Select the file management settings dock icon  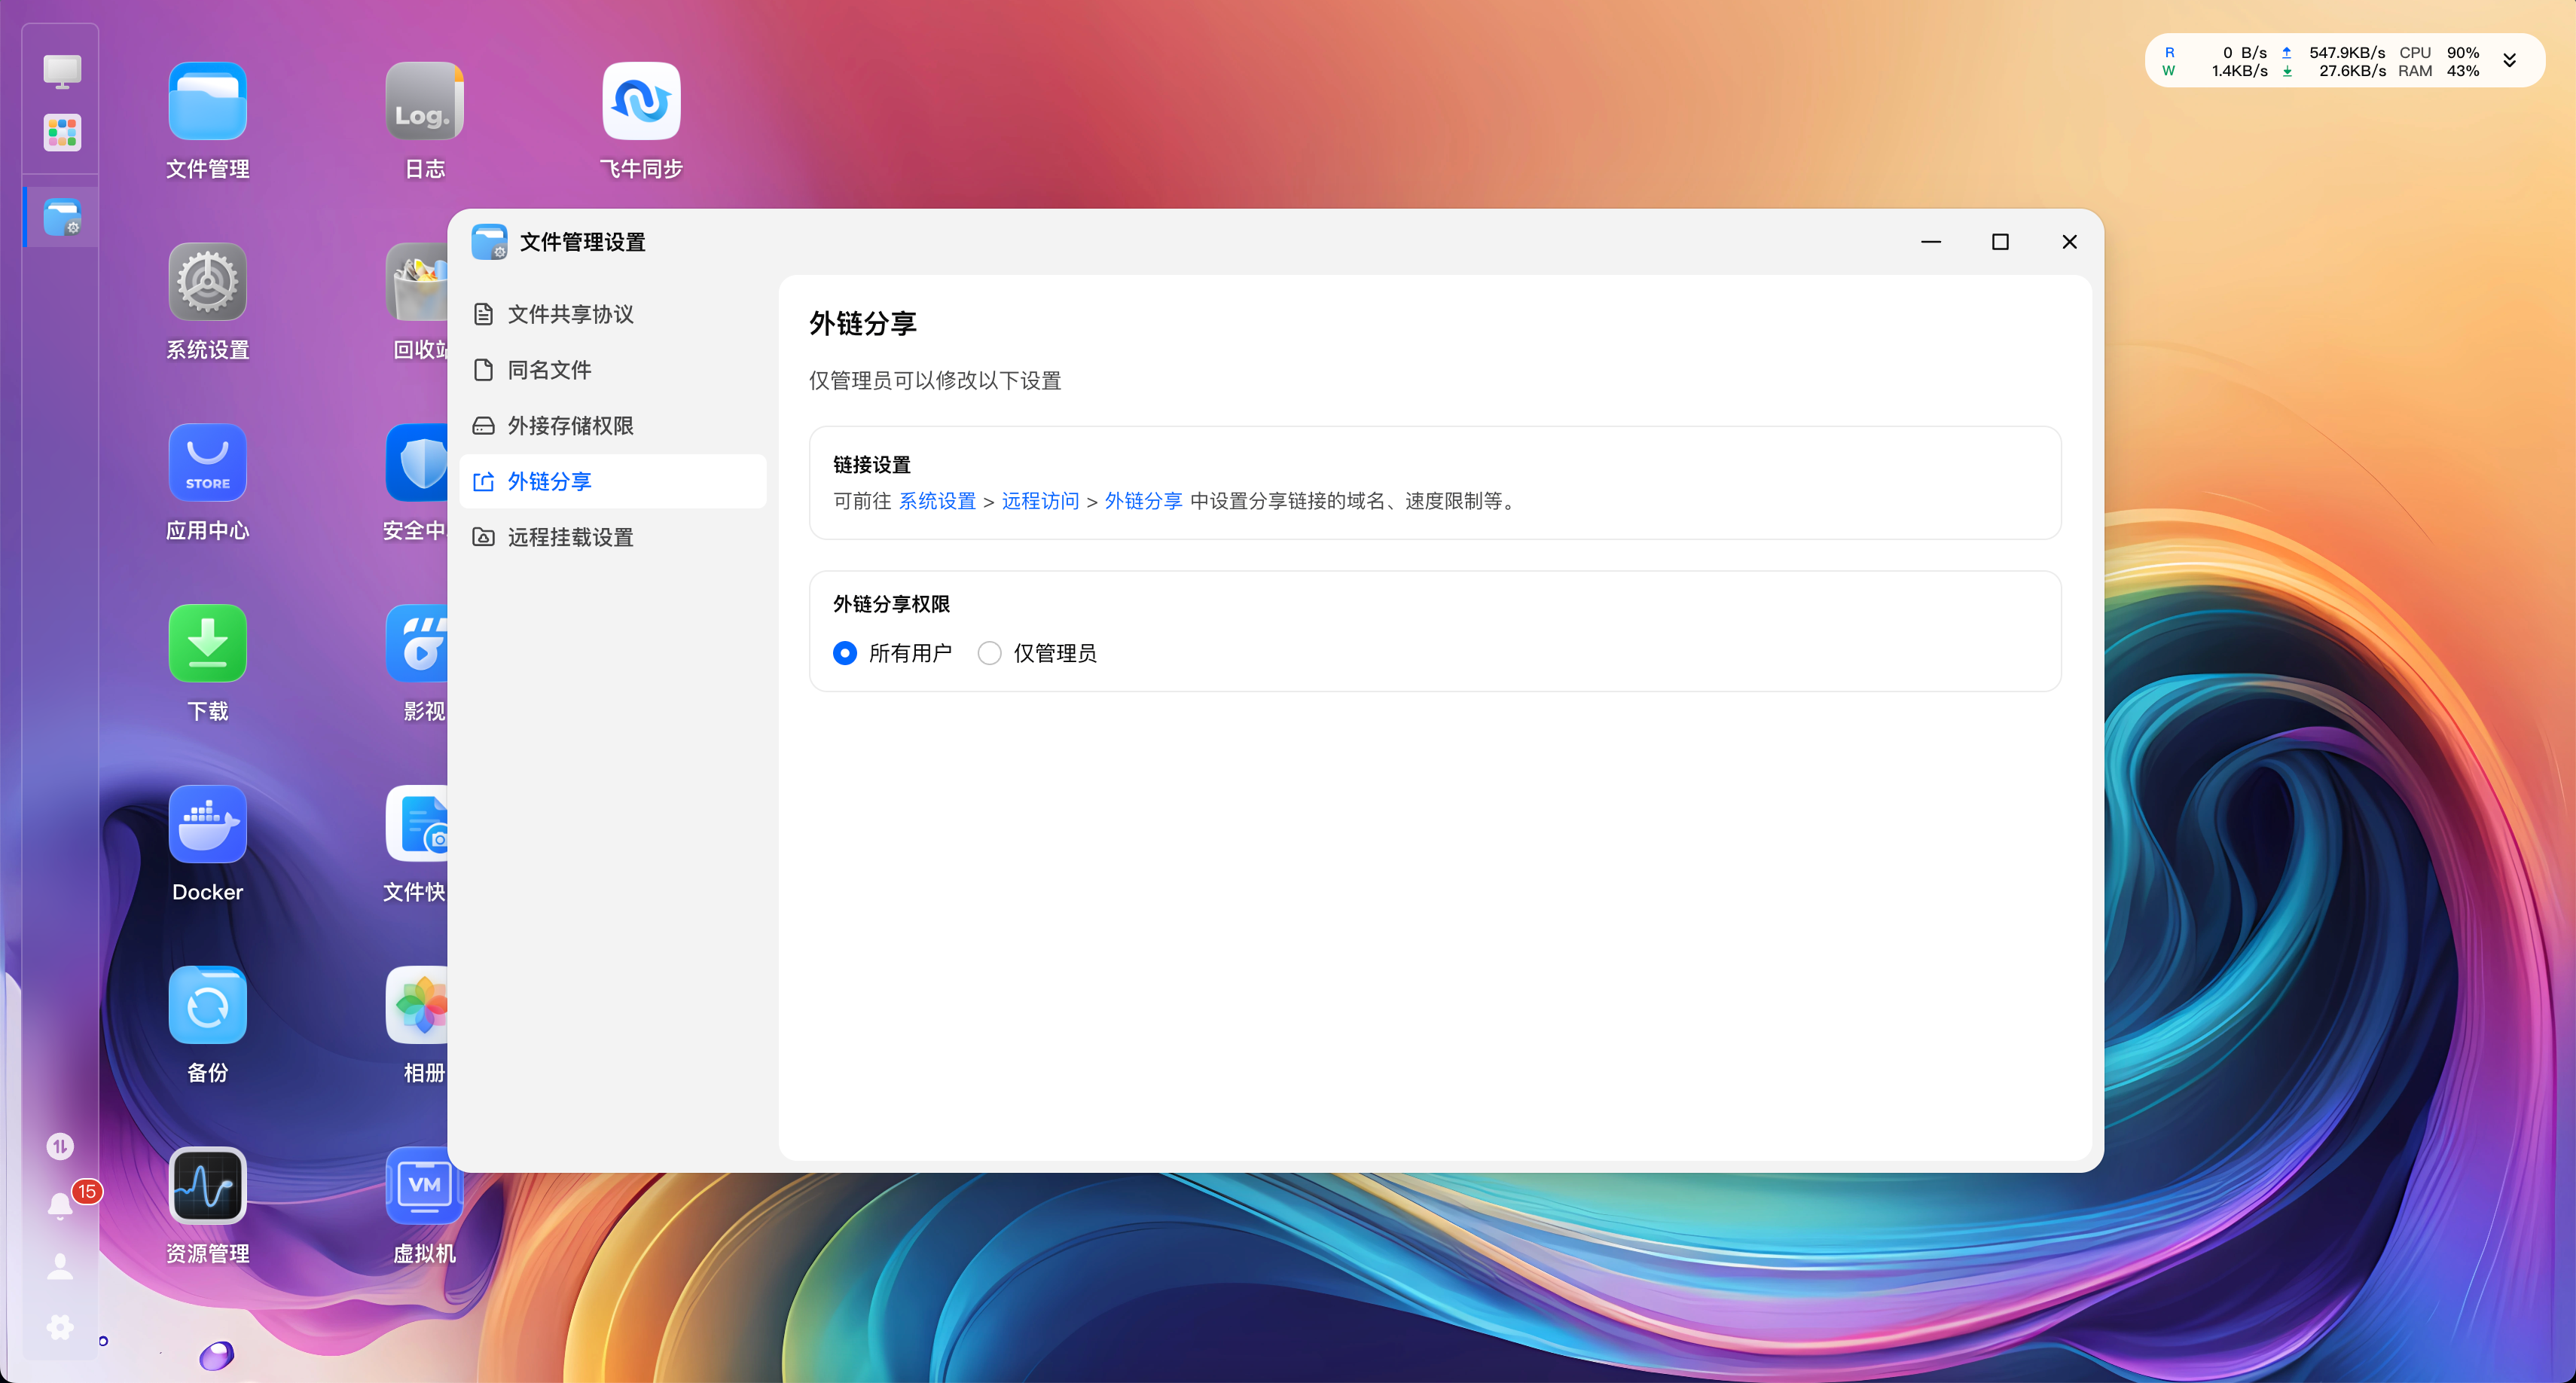62,217
